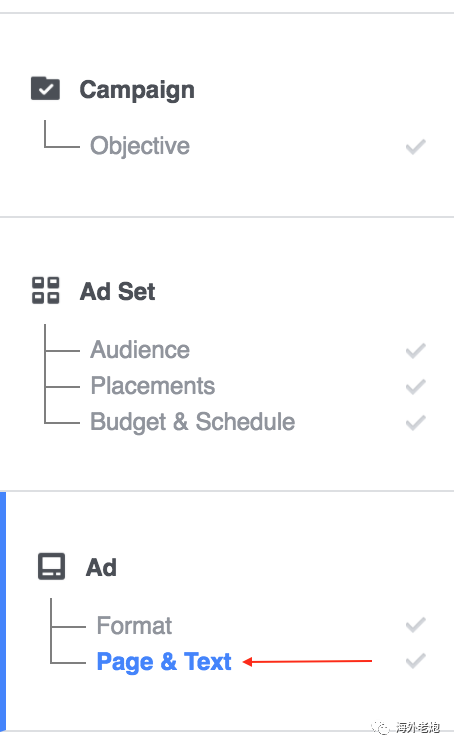Select Placements in Ad Set
Image resolution: width=454 pixels, height=748 pixels.
[153, 386]
